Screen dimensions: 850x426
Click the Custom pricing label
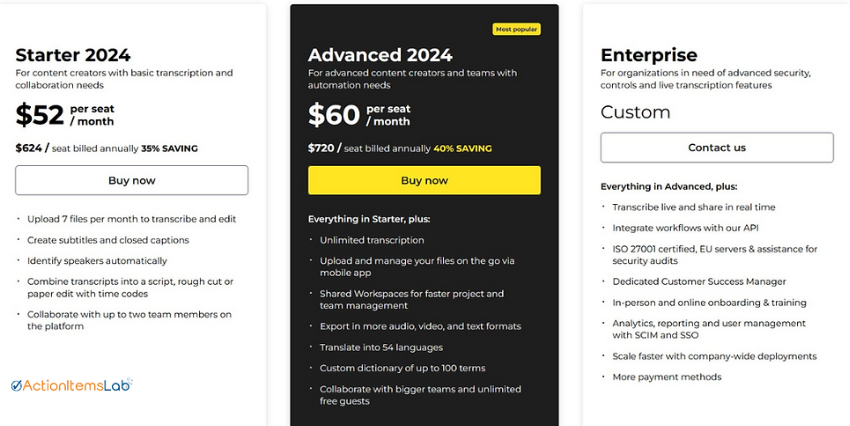click(x=635, y=112)
